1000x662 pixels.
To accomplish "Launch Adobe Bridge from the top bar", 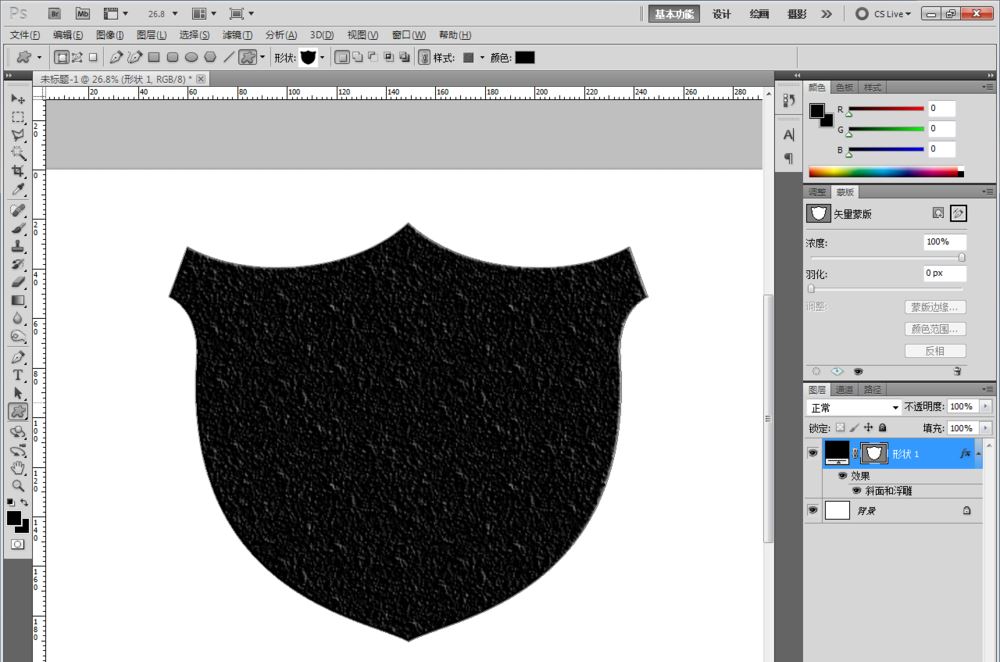I will (x=55, y=13).
